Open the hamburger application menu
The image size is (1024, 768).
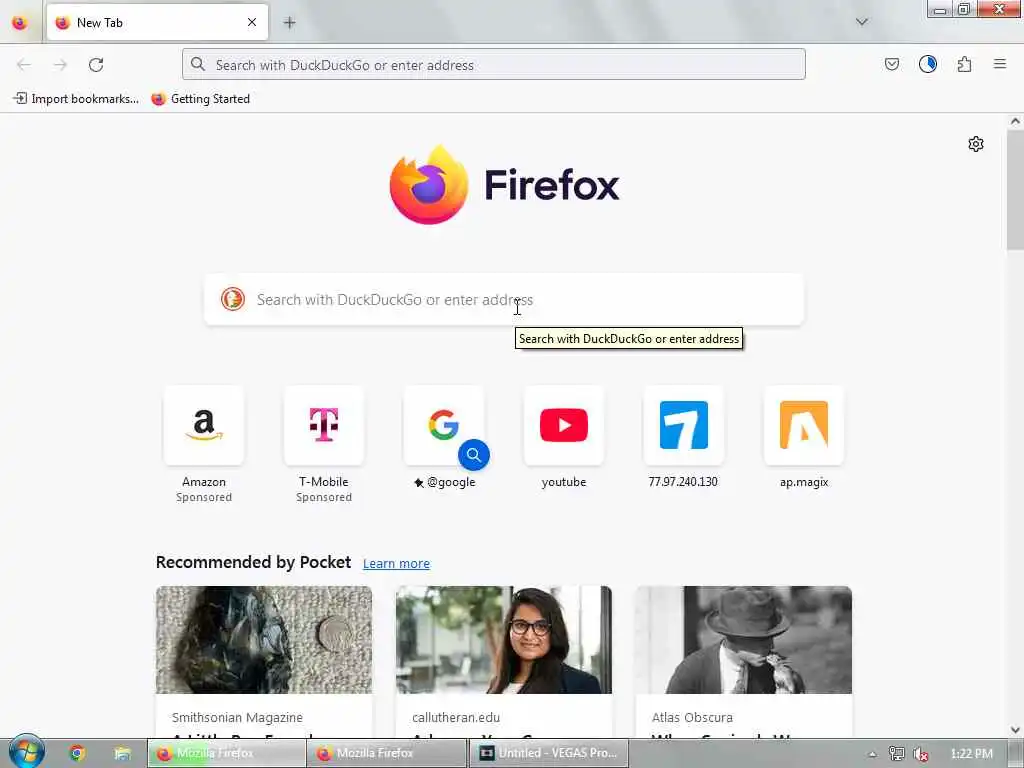point(1000,64)
